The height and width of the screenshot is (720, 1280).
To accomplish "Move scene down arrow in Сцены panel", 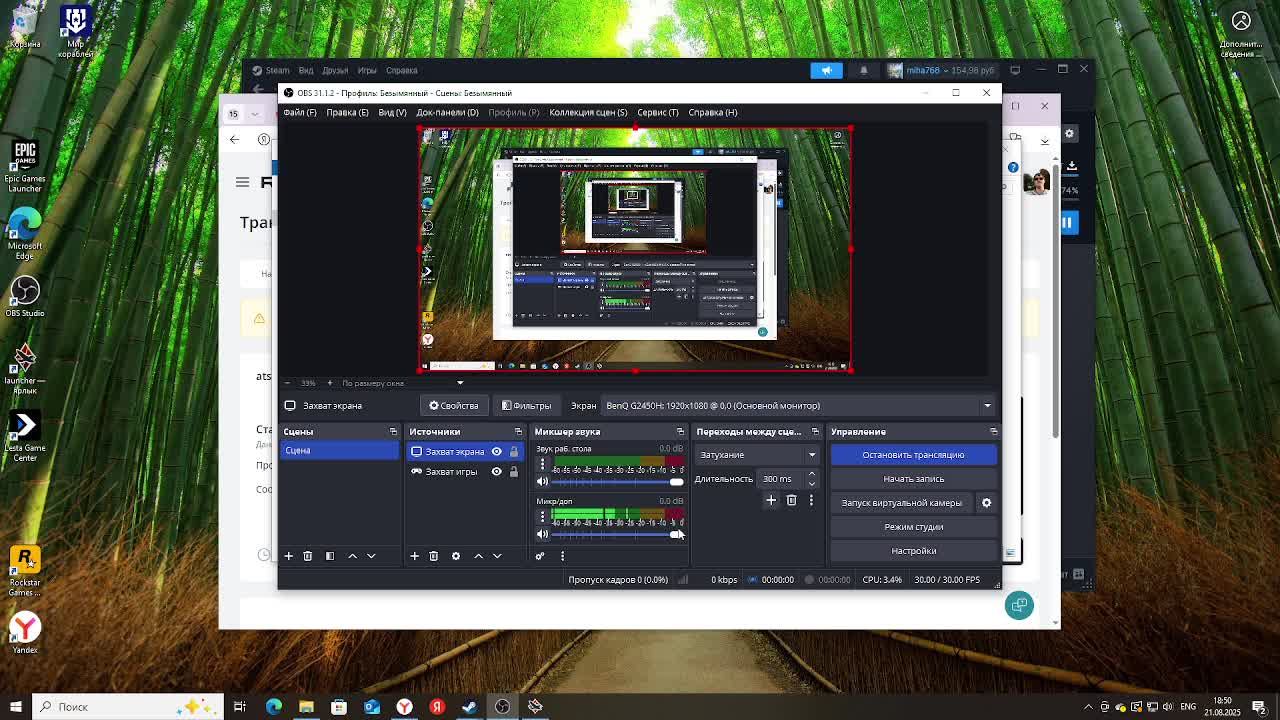I will click(x=371, y=556).
